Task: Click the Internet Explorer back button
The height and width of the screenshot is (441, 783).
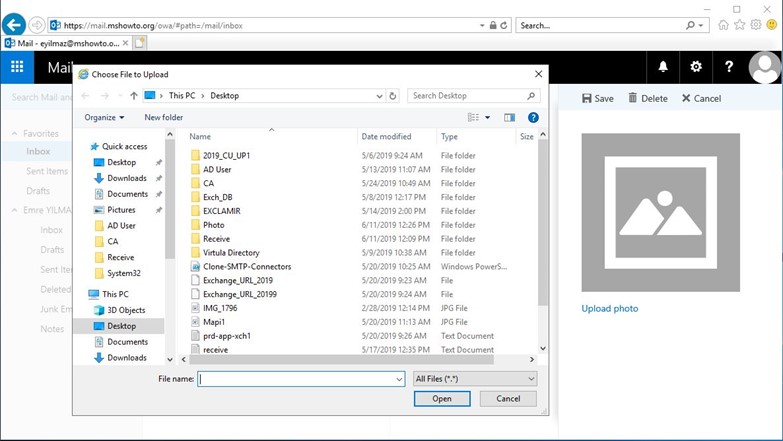Action: point(13,25)
